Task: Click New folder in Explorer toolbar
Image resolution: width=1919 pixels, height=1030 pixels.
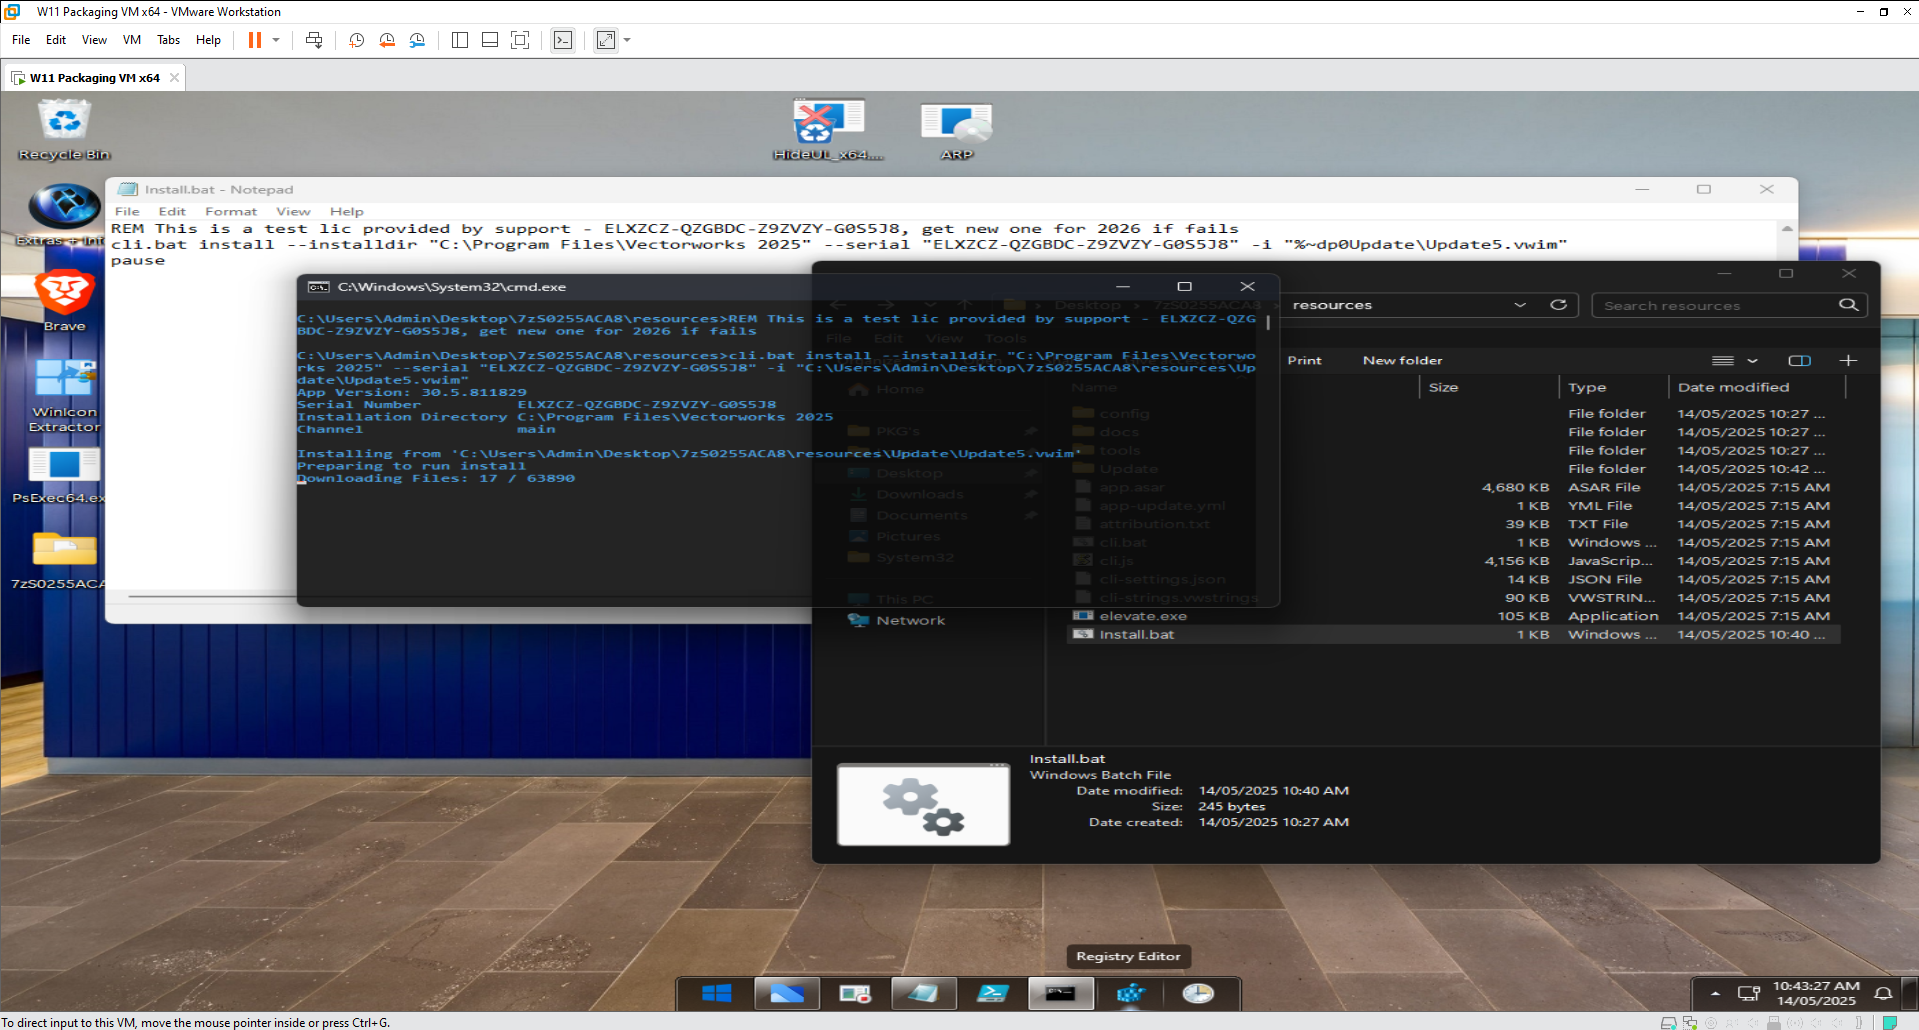Action: point(1402,360)
